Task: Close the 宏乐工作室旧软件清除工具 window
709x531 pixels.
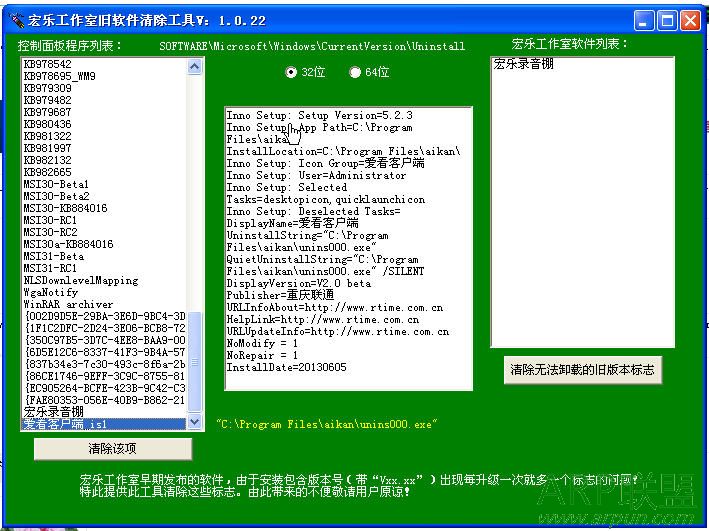Action: pyautogui.click(x=690, y=20)
